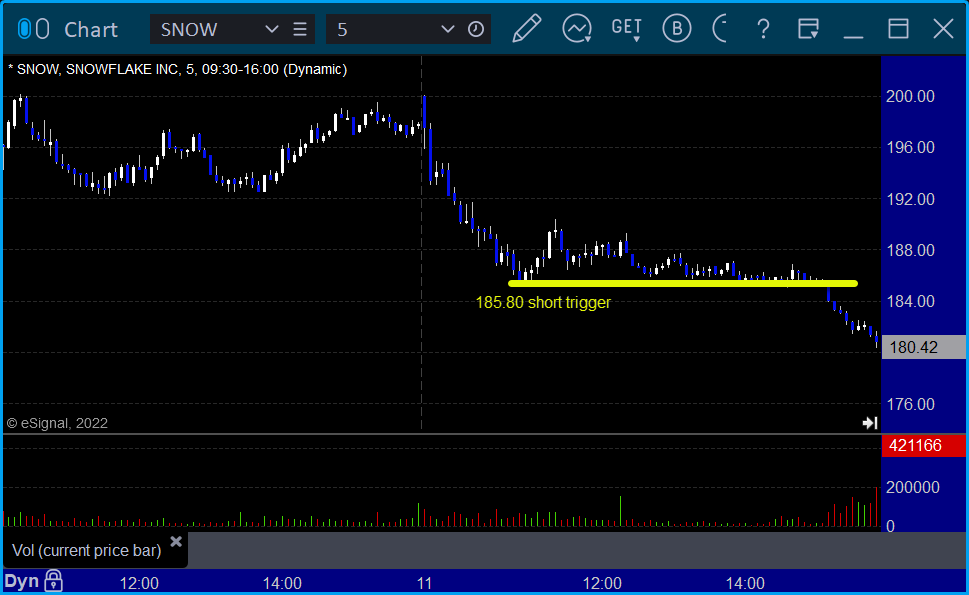The height and width of the screenshot is (595, 969).
Task: Maximize the Chart window
Action: pyautogui.click(x=898, y=29)
